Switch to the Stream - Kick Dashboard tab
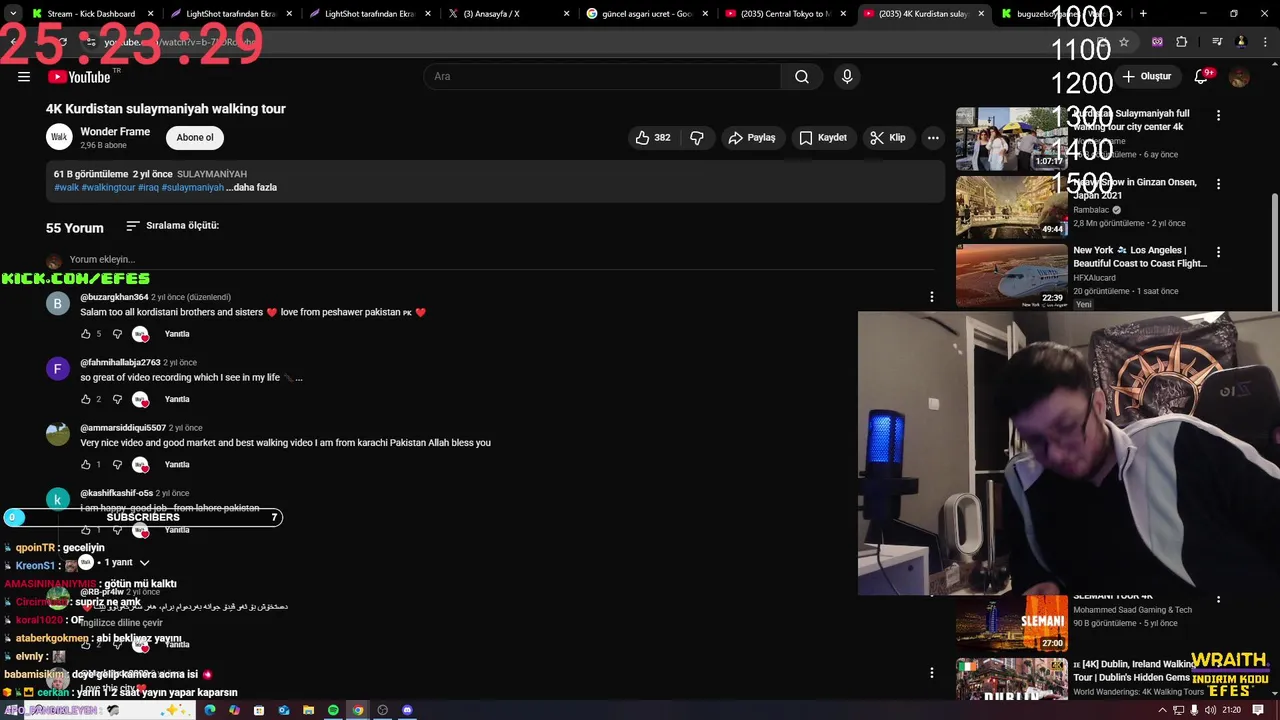This screenshot has height=720, width=1280. tap(91, 14)
